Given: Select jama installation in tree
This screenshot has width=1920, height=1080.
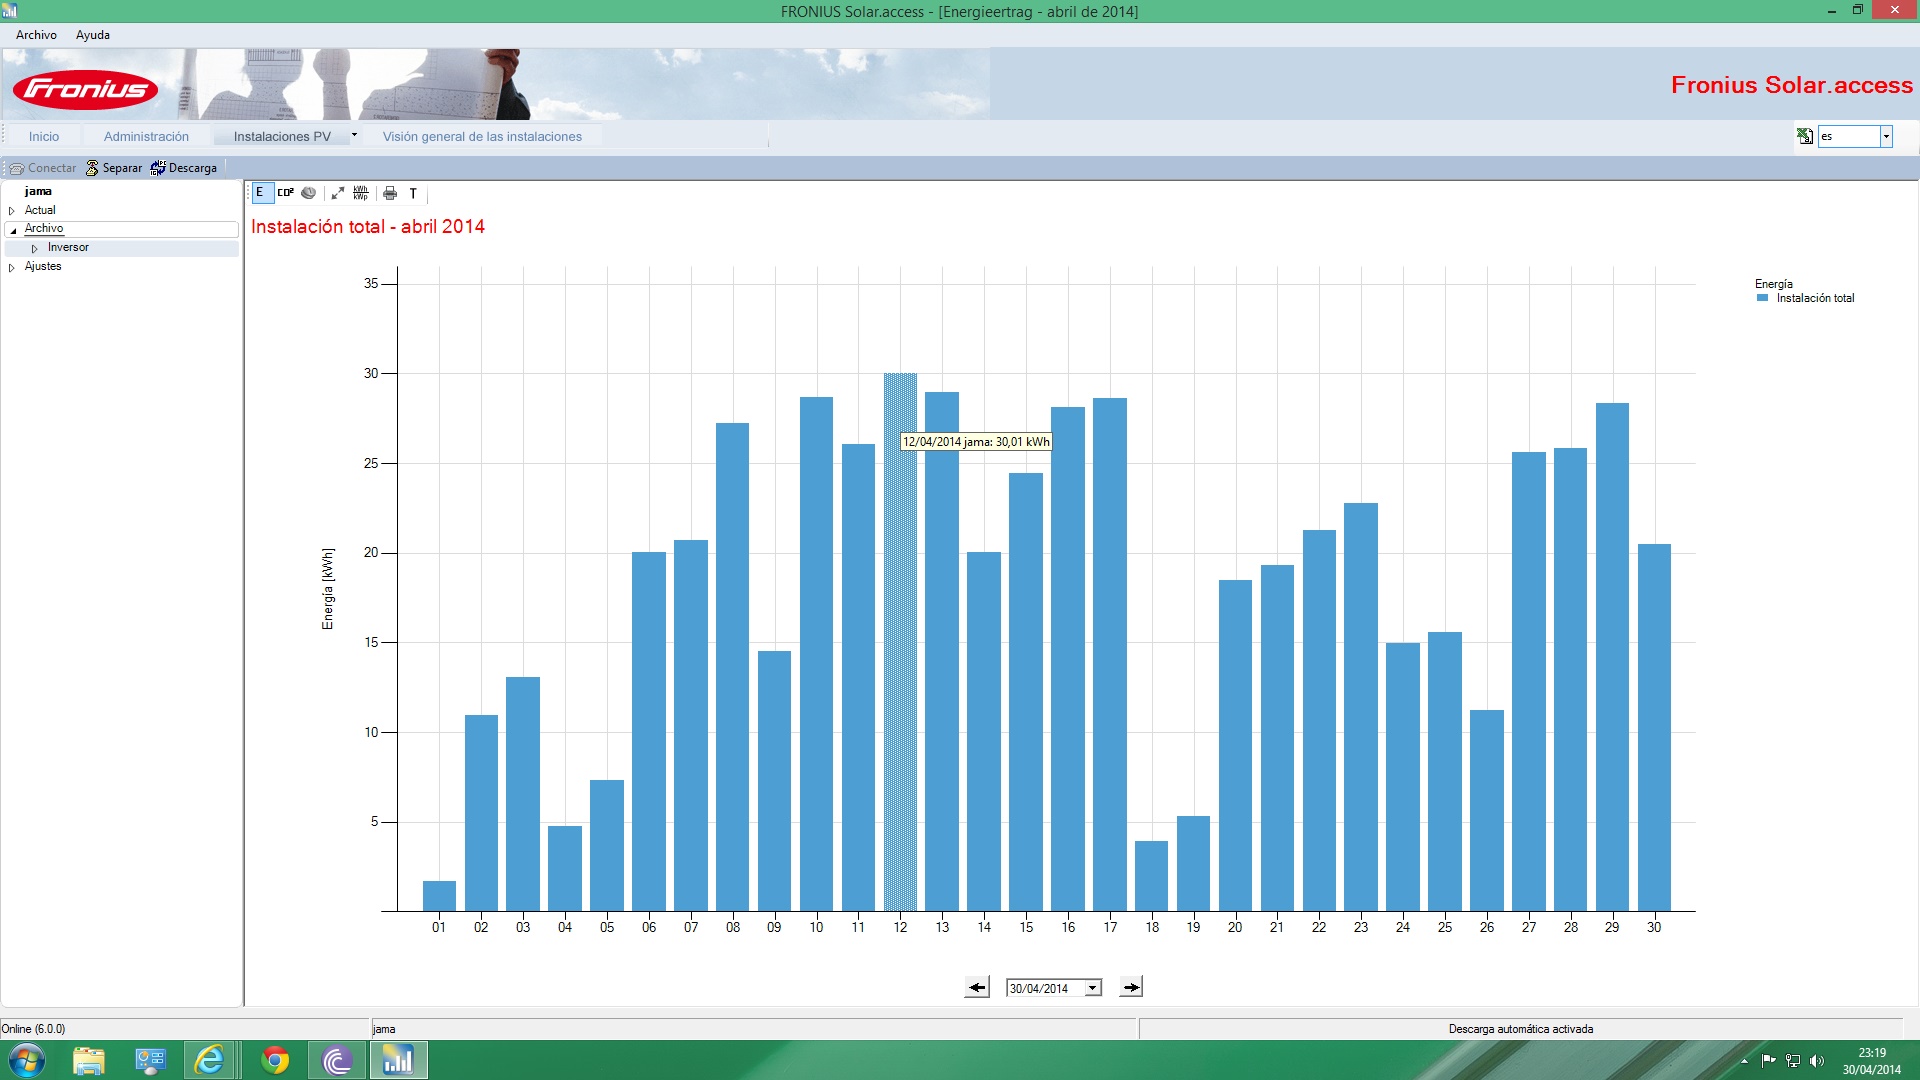Looking at the screenshot, I should coord(38,191).
